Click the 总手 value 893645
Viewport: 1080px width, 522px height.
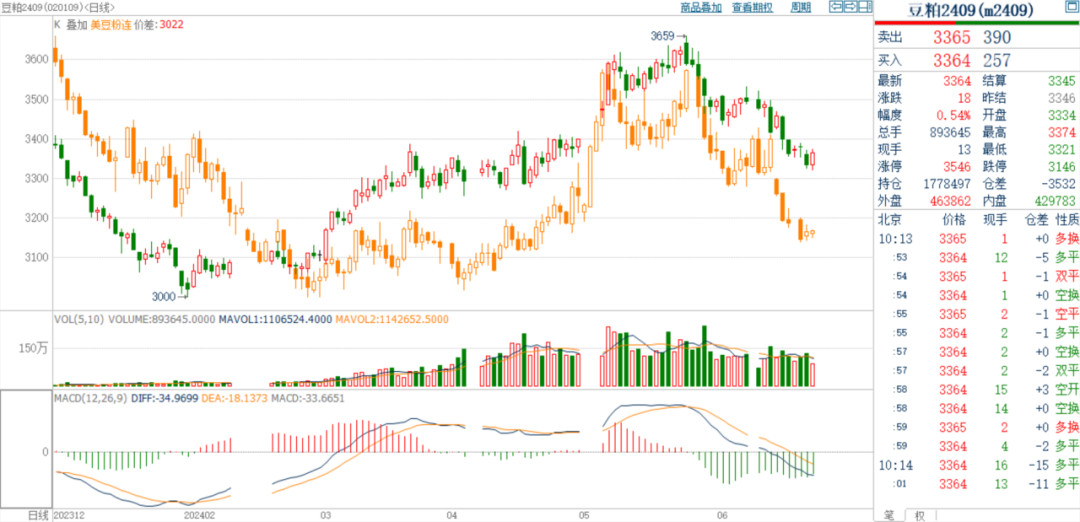click(950, 132)
